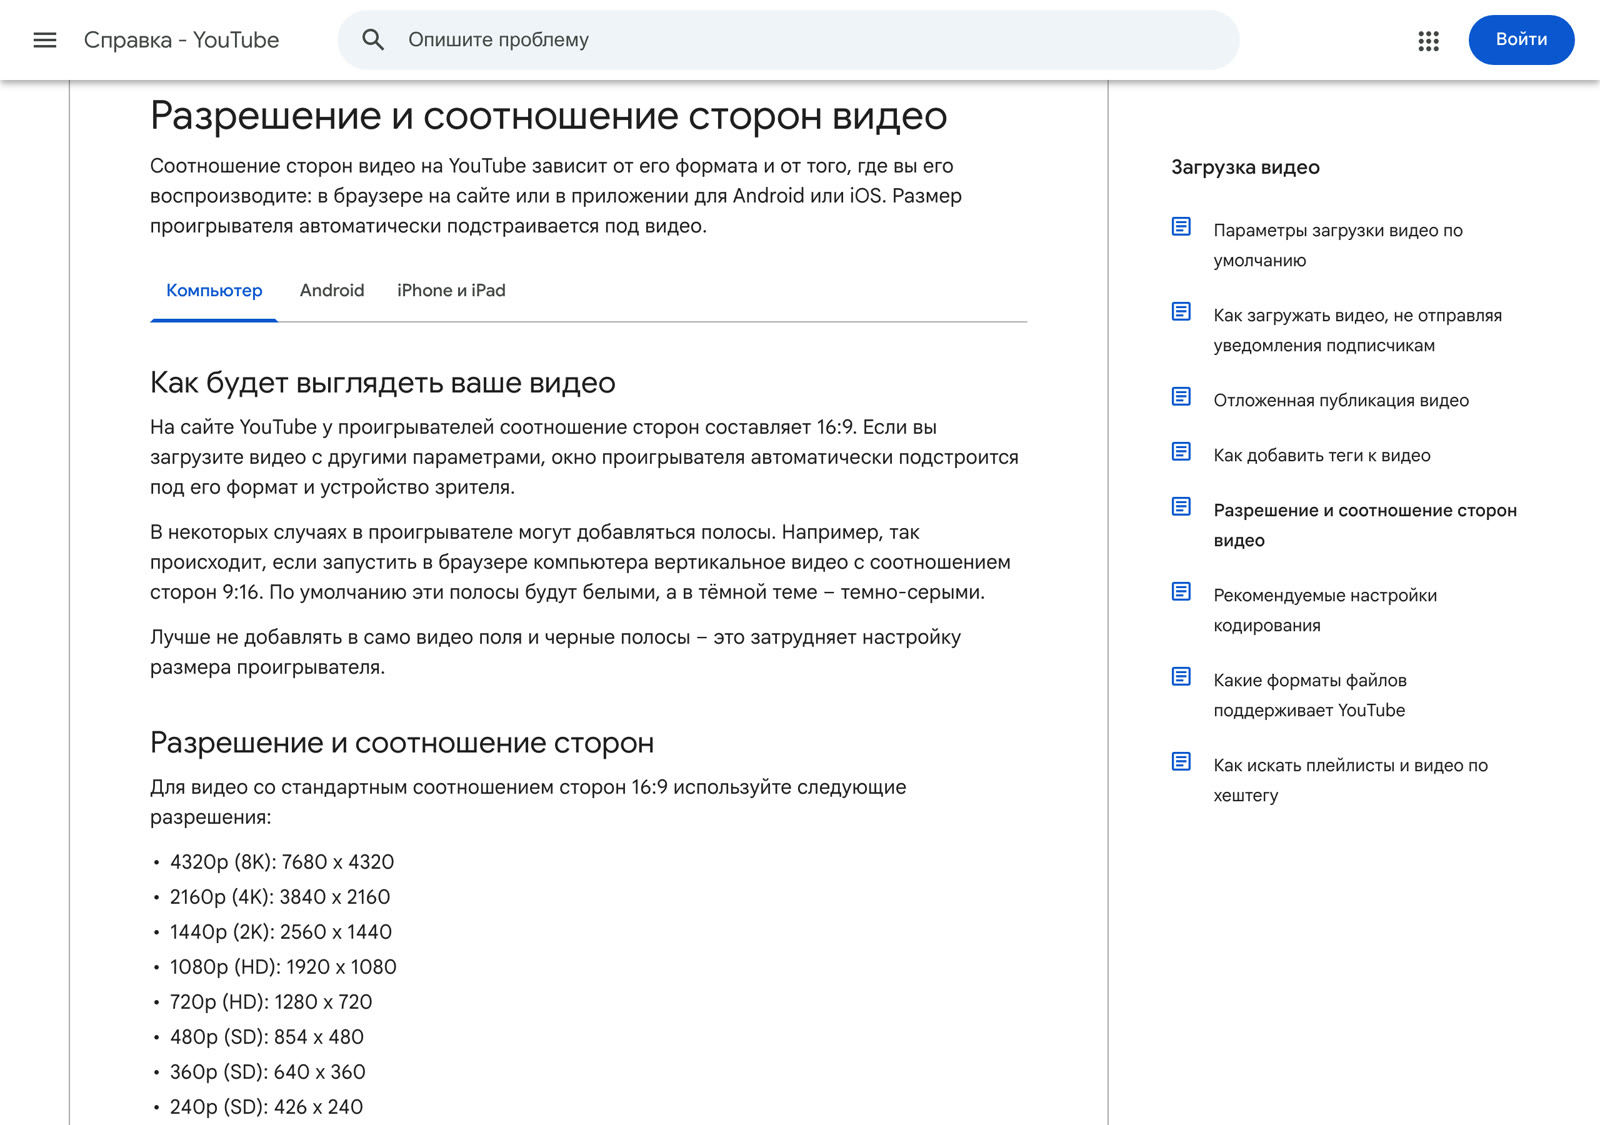Open 'Параметры загрузки видео по умолчанию' article
The width and height of the screenshot is (1600, 1125).
pyautogui.click(x=1338, y=245)
